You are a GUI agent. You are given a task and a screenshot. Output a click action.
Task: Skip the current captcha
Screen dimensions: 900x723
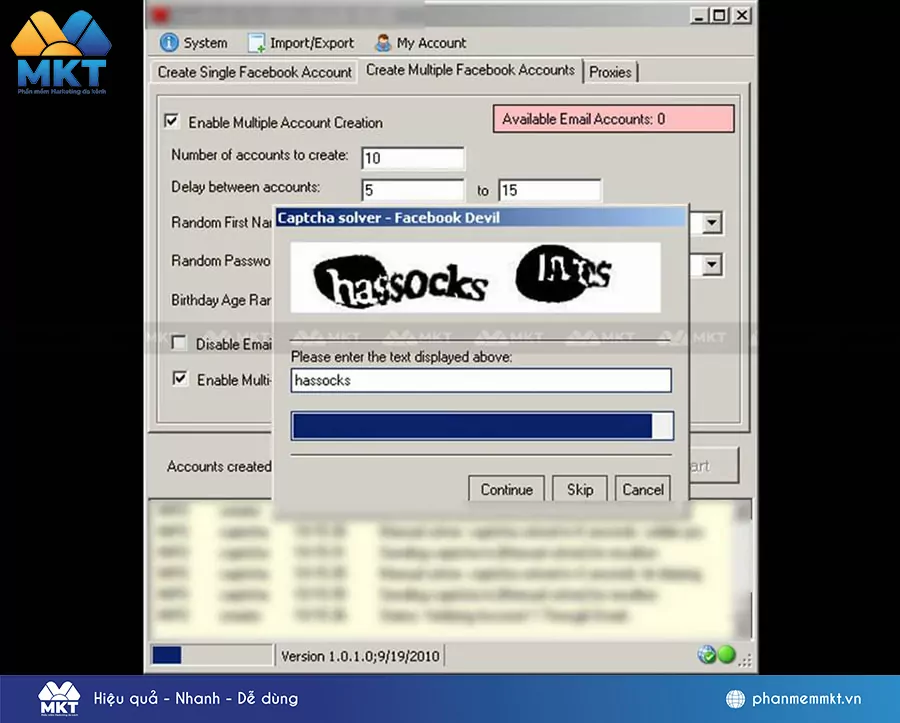pos(579,489)
